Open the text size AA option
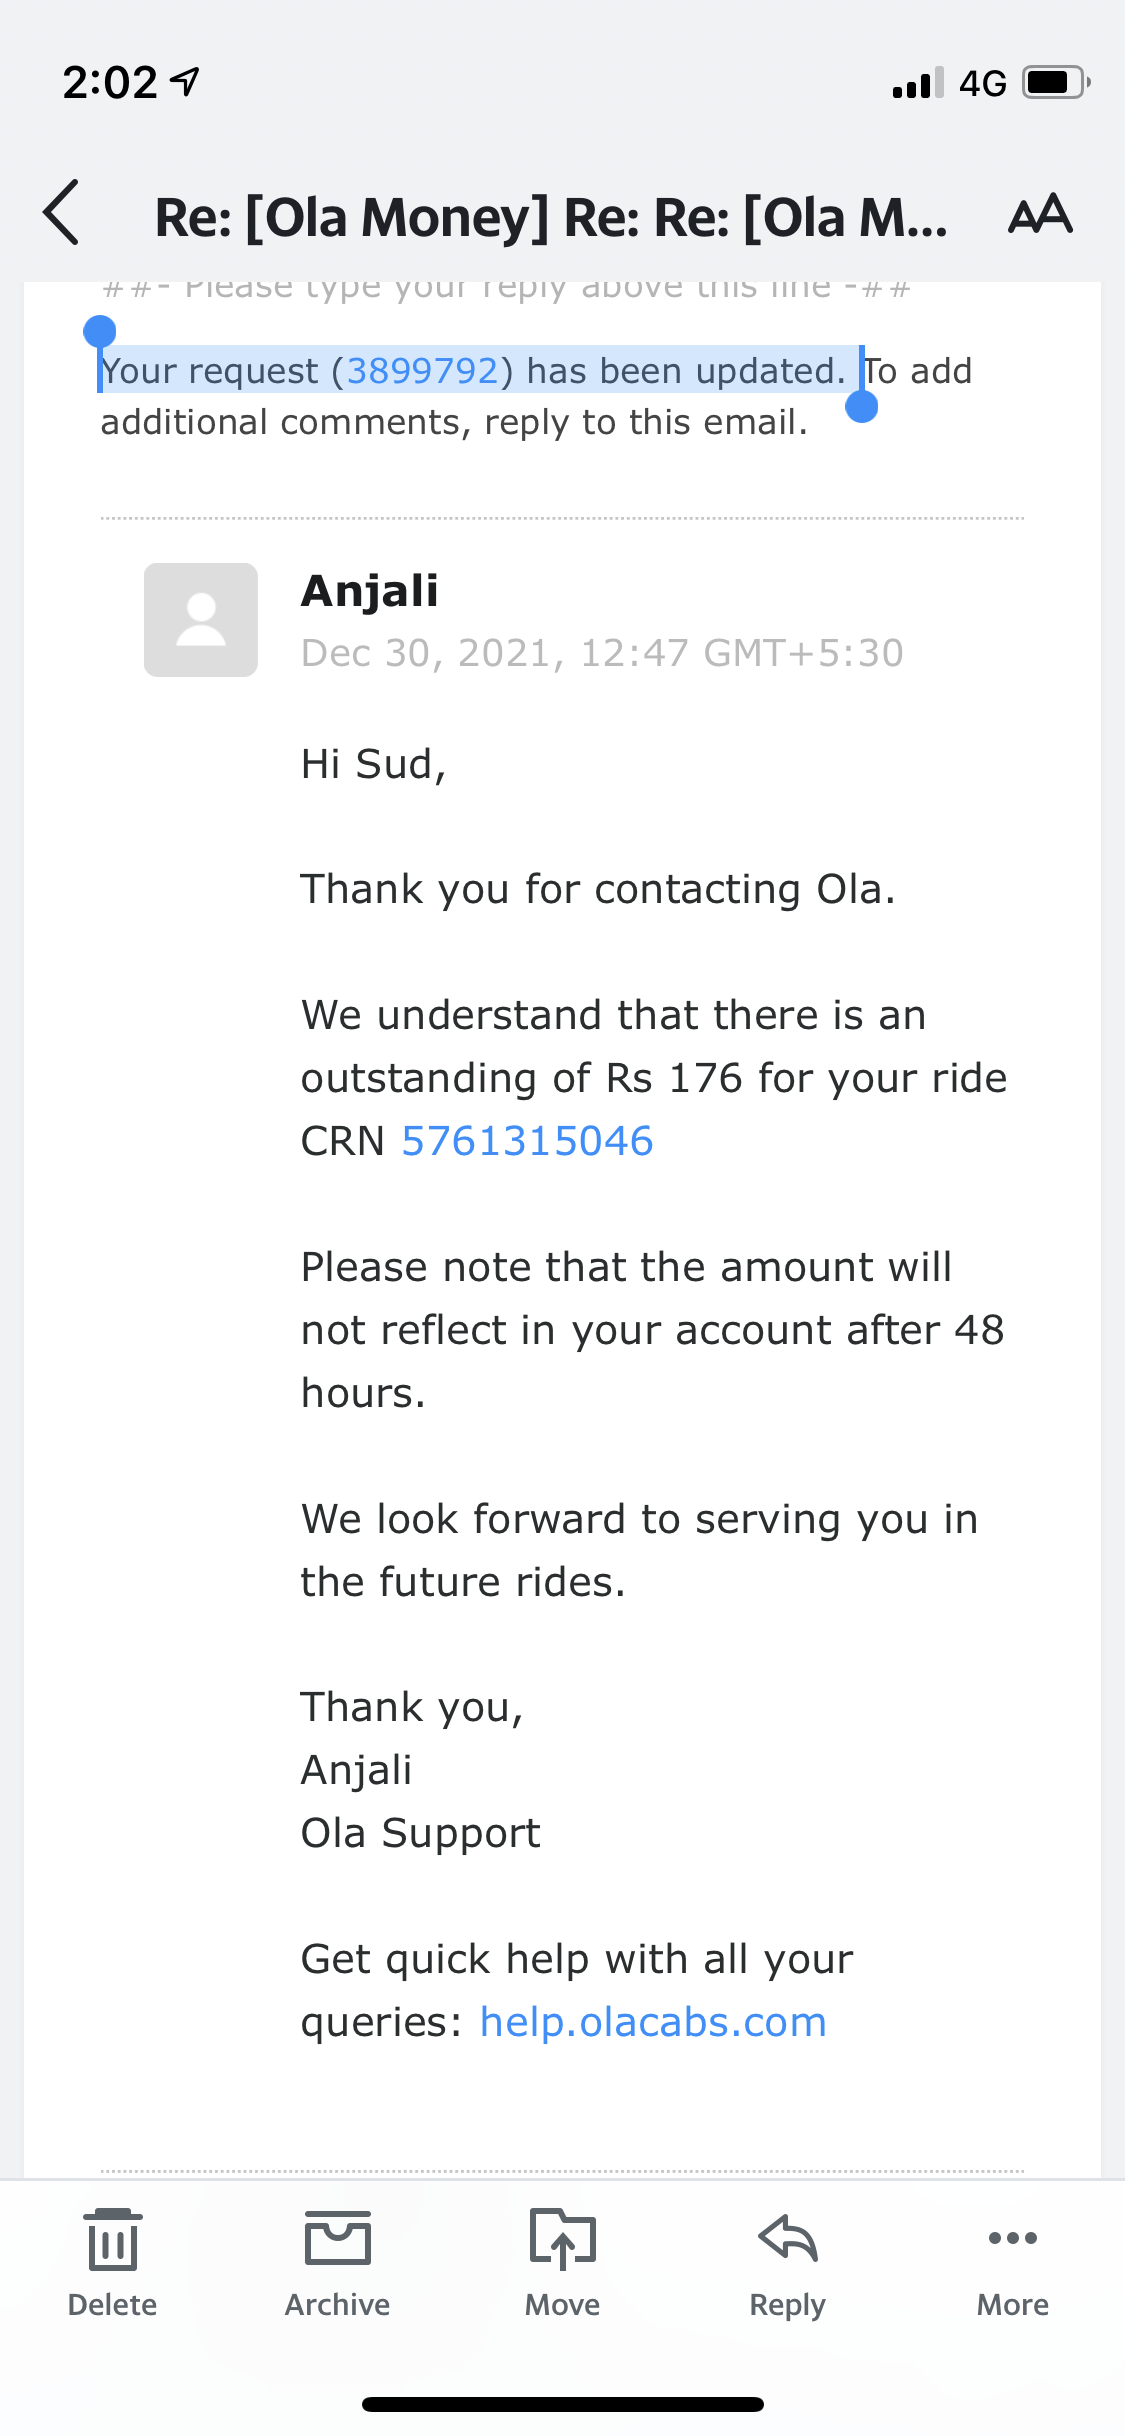The width and height of the screenshot is (1125, 2436). tap(1040, 214)
